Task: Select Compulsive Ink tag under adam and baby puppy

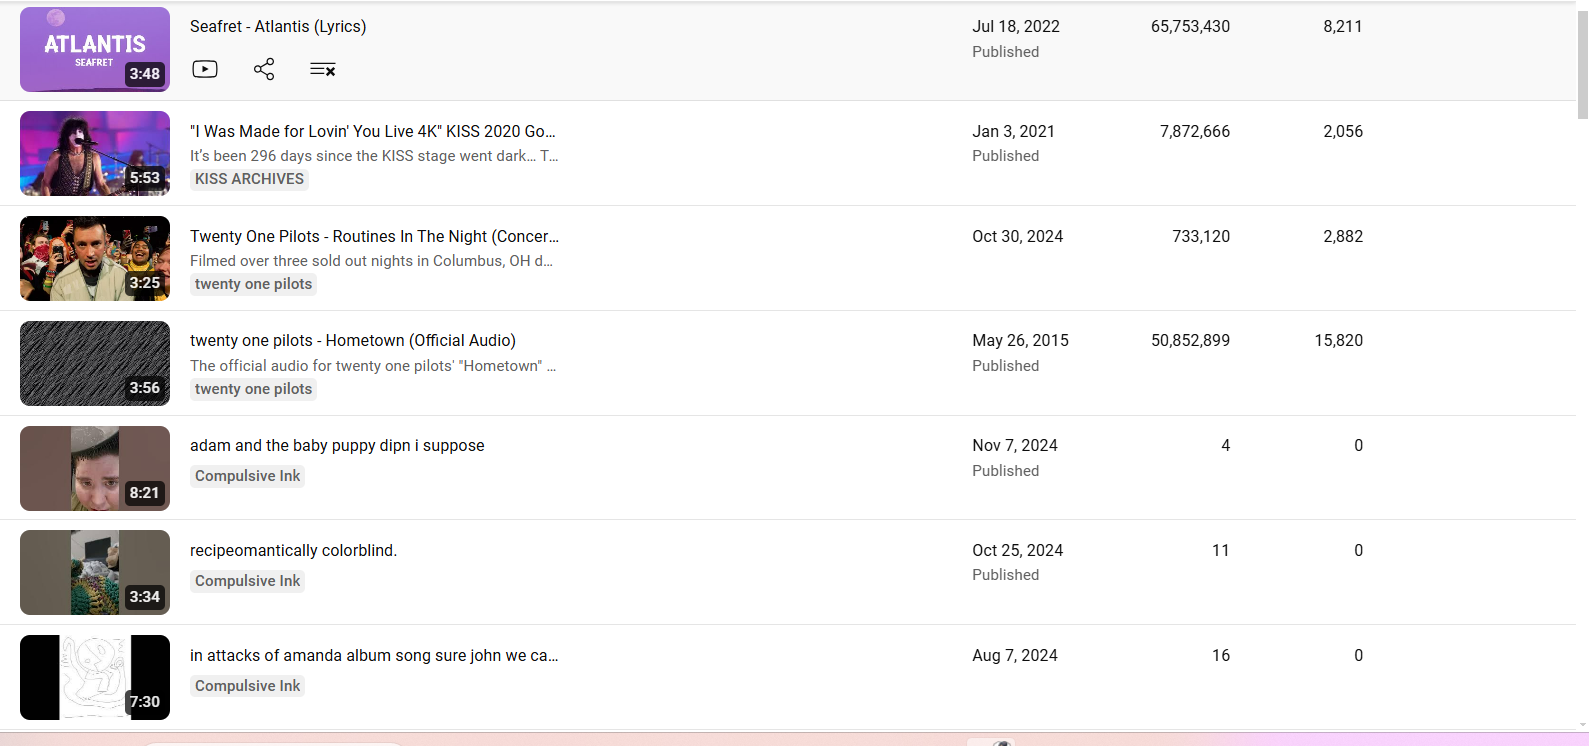Action: click(x=247, y=476)
